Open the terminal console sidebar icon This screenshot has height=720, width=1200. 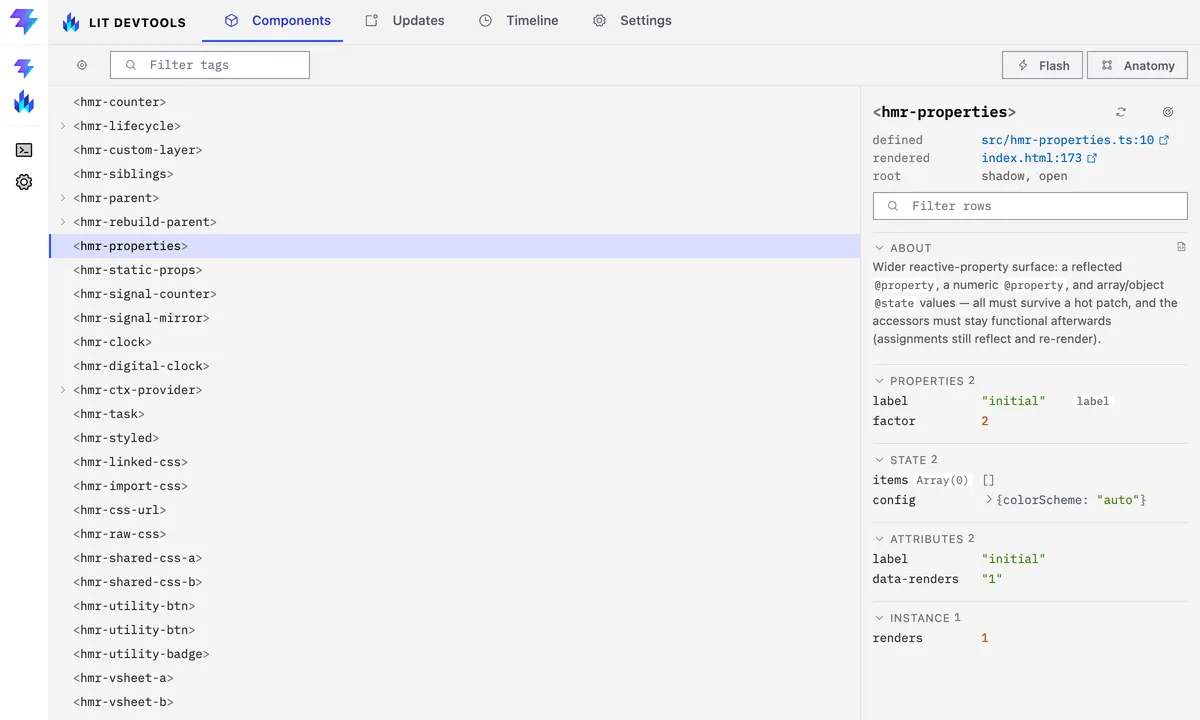pyautogui.click(x=24, y=150)
